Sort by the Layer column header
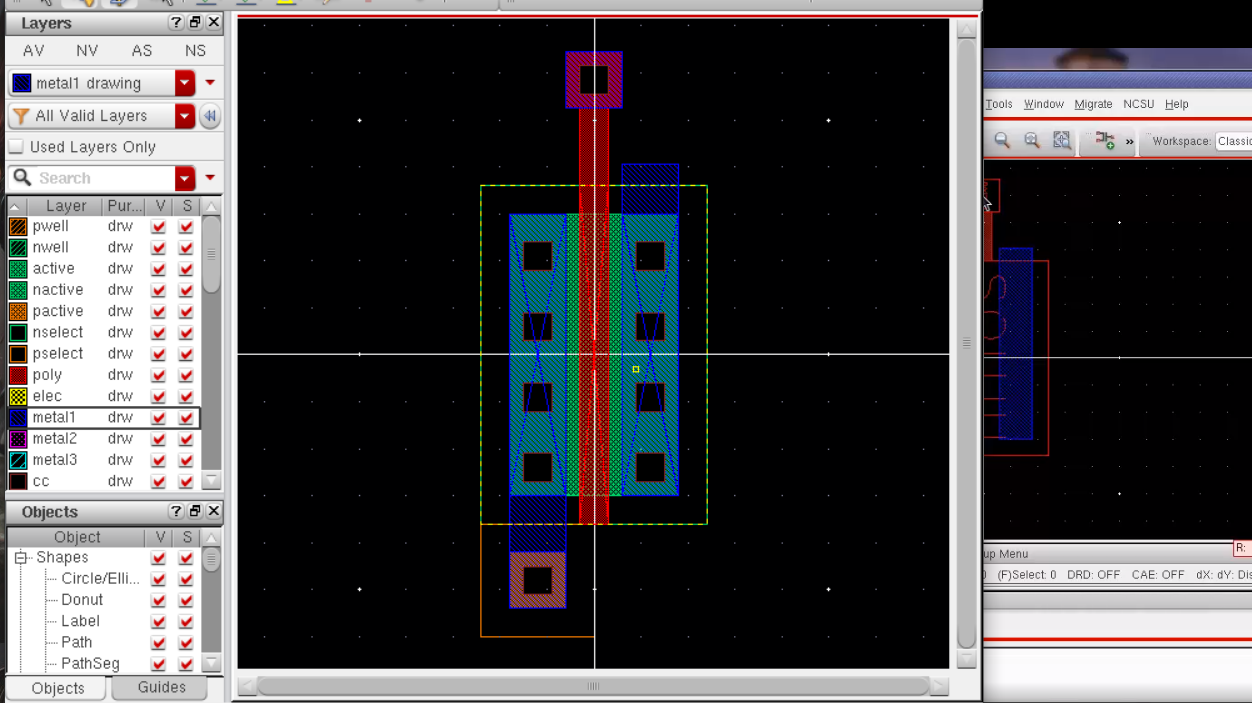The width and height of the screenshot is (1252, 703). pyautogui.click(x=65, y=206)
